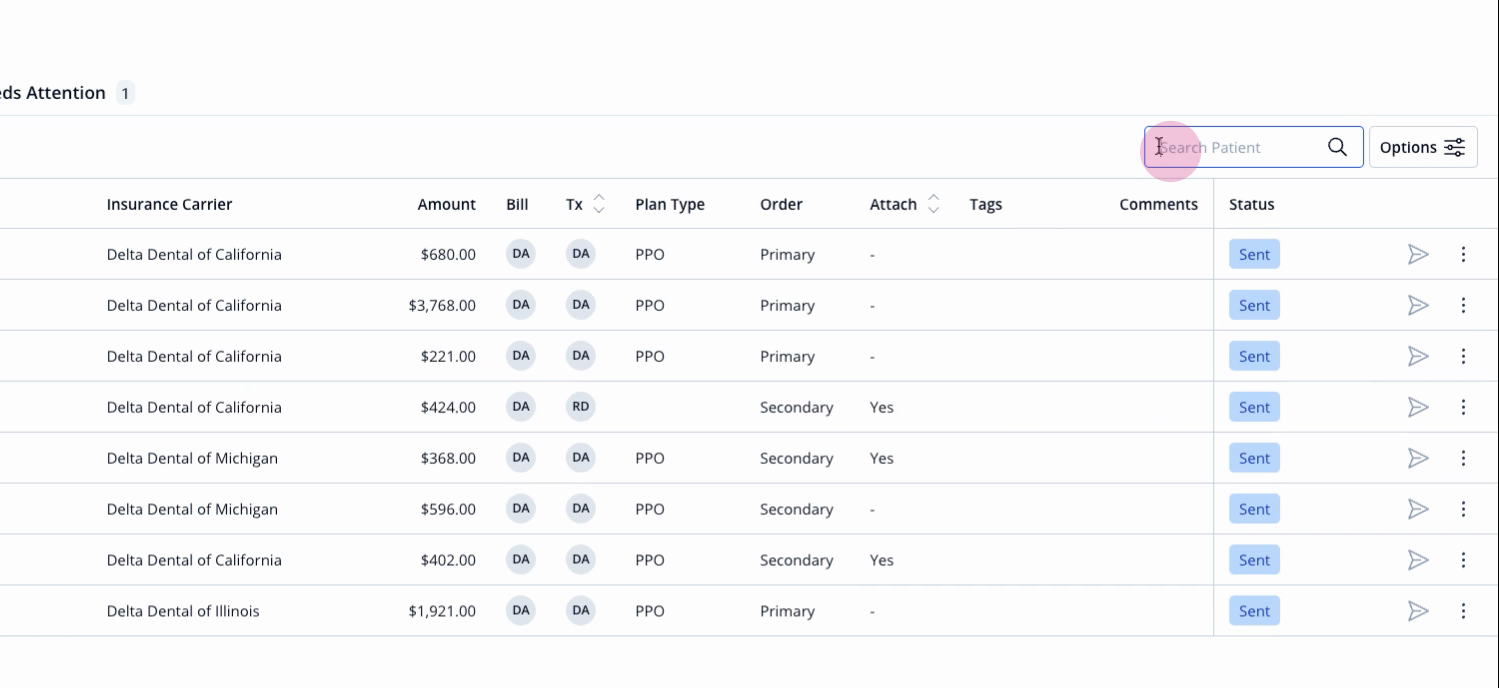Viewport: 1499px width, 688px height.
Task: Sort by the Tx column arrows
Action: (599, 204)
